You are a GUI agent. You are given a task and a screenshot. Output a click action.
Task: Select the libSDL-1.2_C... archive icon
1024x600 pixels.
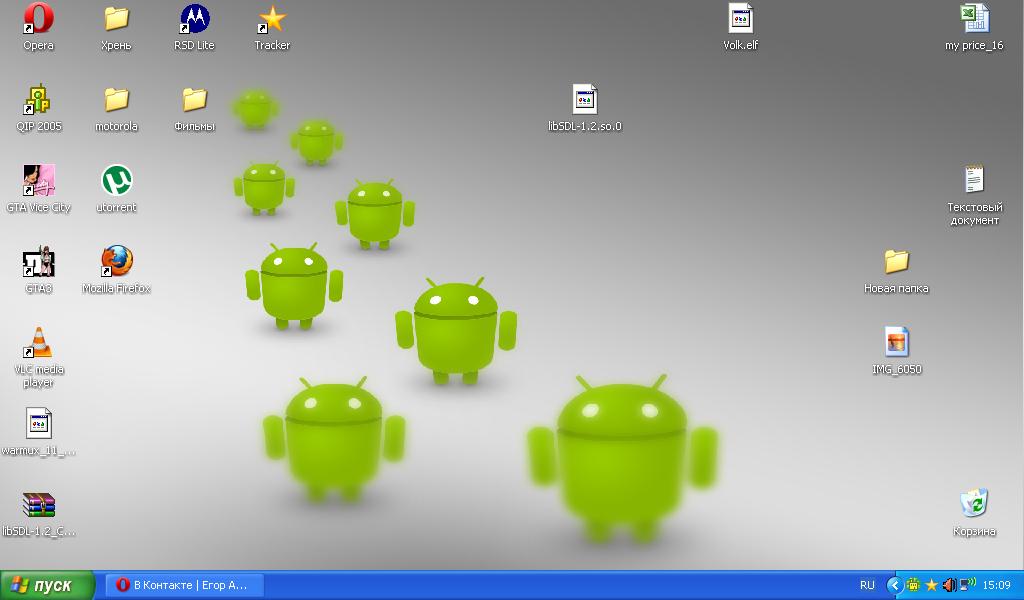[x=39, y=505]
